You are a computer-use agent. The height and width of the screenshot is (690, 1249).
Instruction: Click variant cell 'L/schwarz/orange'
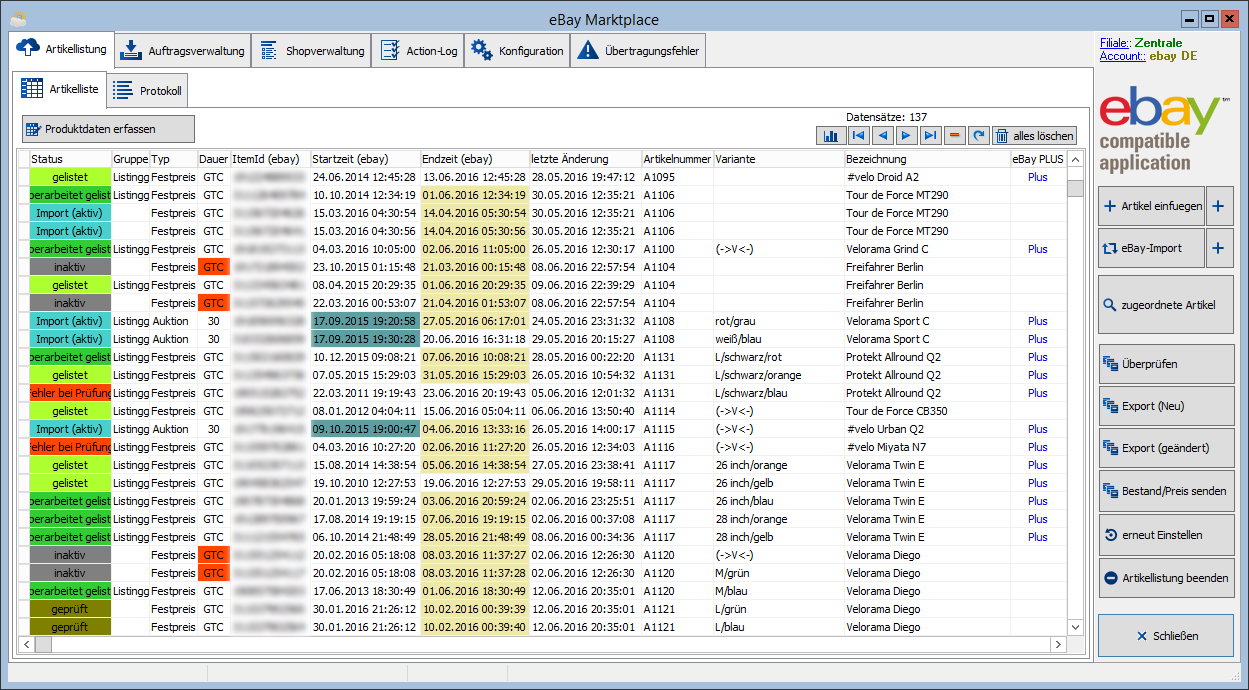coord(779,375)
